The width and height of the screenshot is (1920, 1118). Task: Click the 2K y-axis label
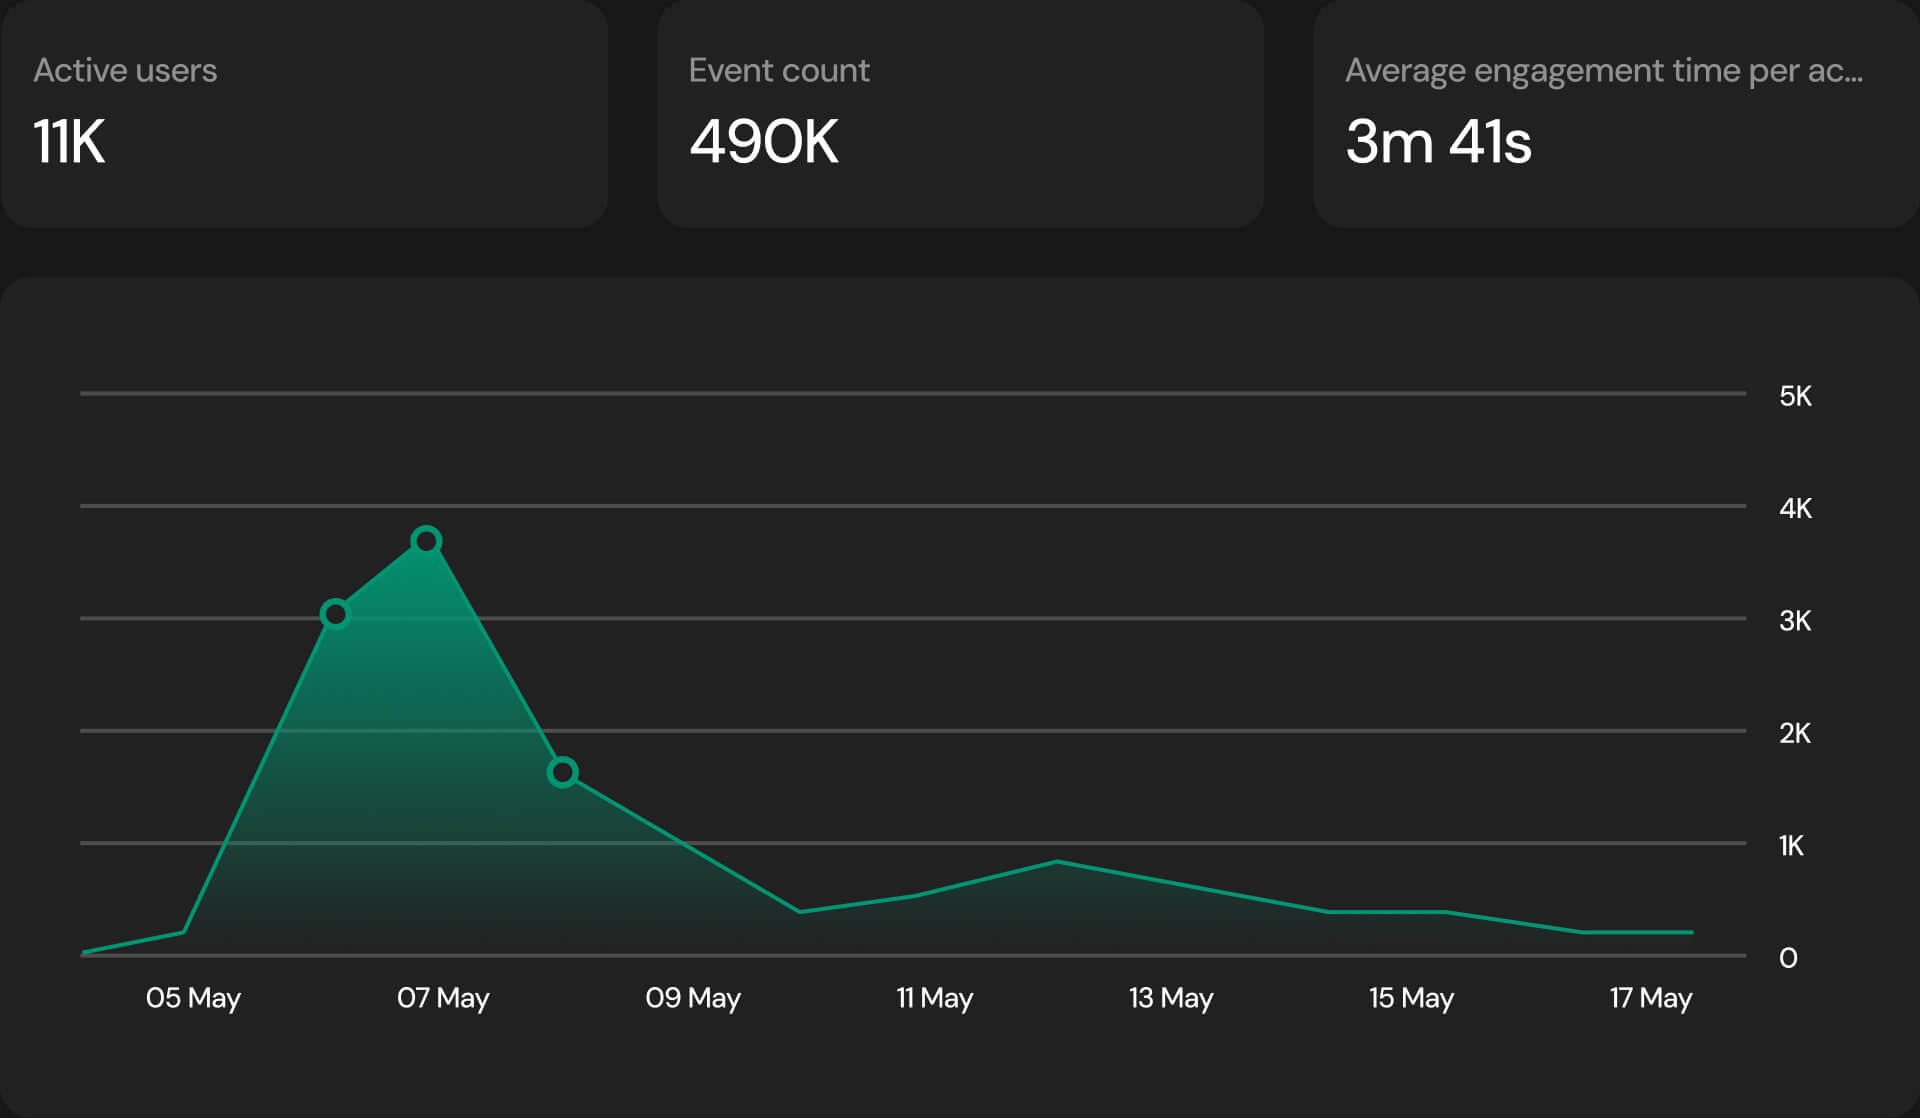(1795, 733)
